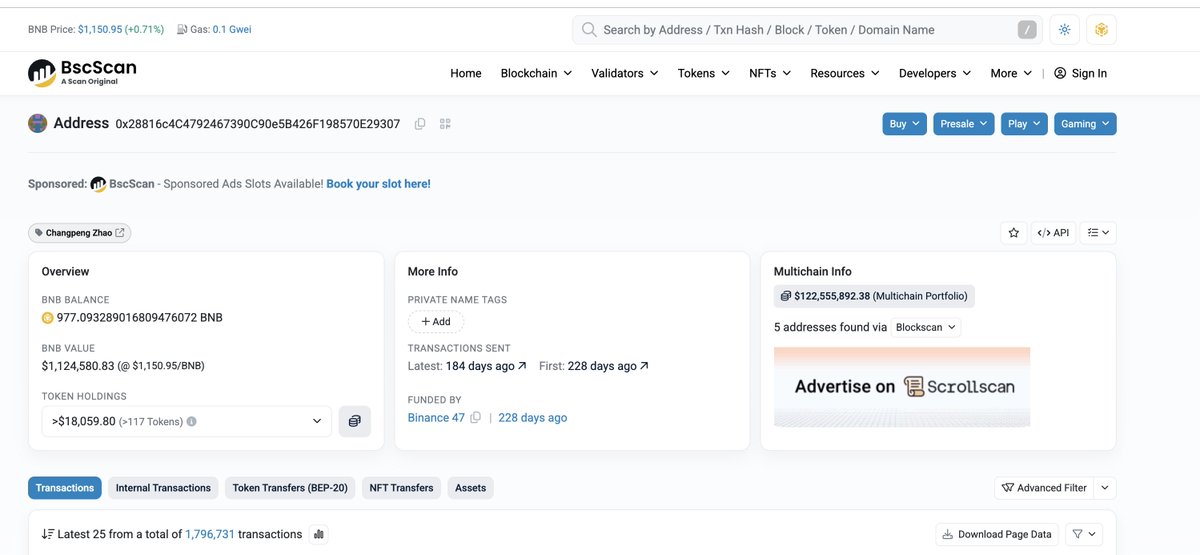
Task: Open the Blockscan addresses dropdown
Action: click(925, 327)
